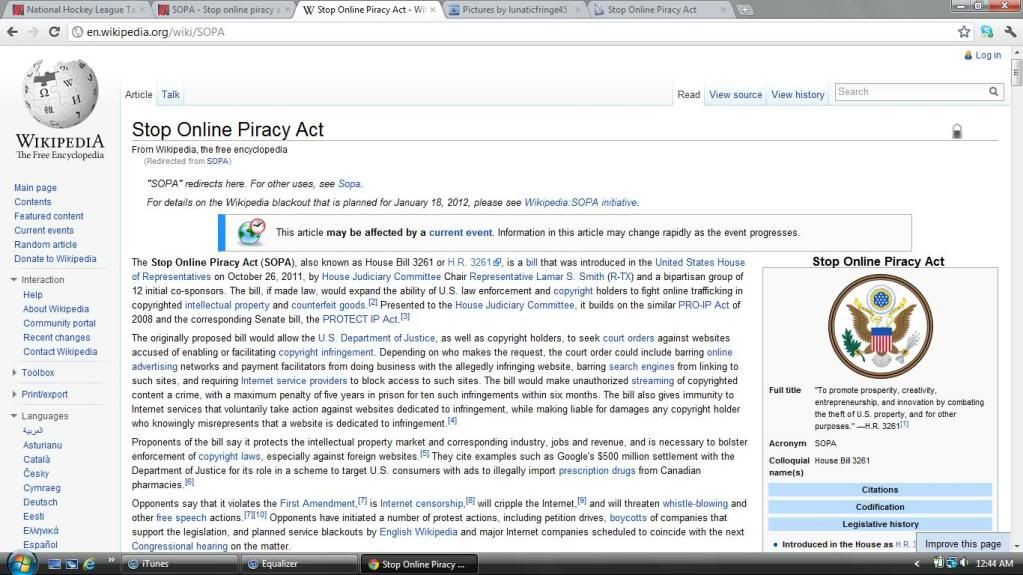The image size is (1023, 575).
Task: Select the Español language link
Action: (40, 544)
